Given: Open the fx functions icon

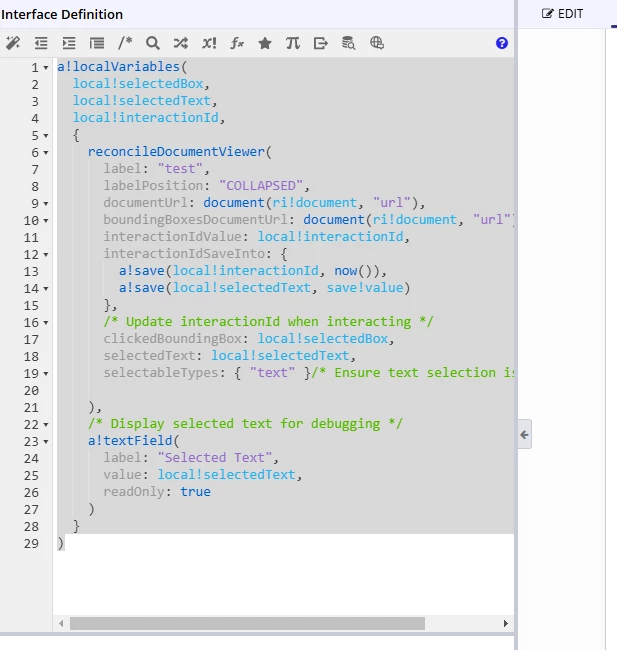Looking at the screenshot, I should click(237, 43).
